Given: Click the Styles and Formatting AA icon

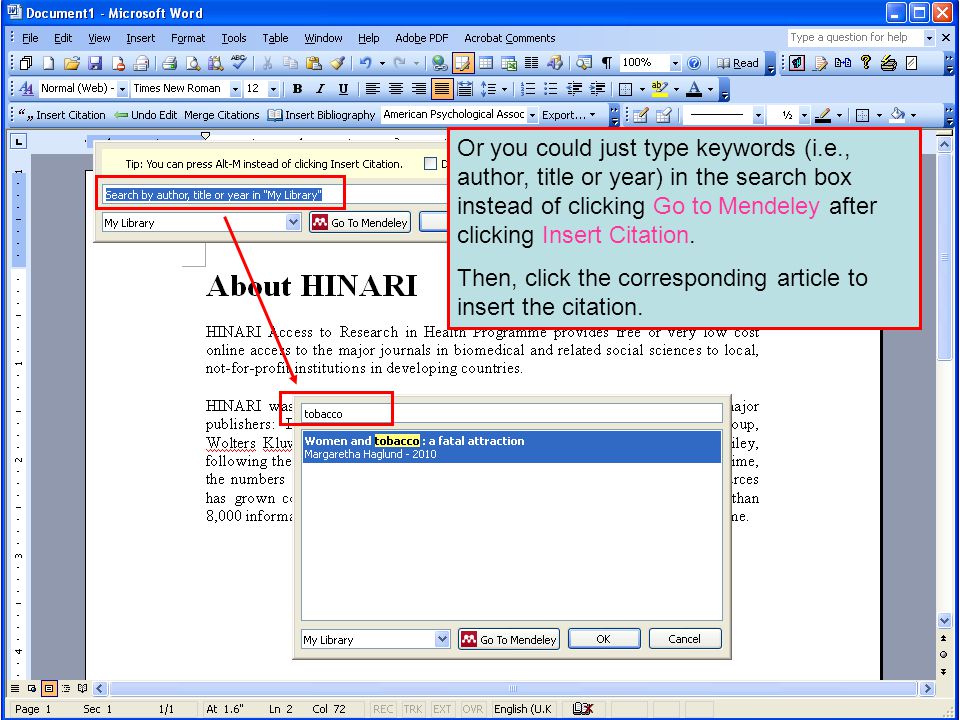Looking at the screenshot, I should (x=26, y=89).
